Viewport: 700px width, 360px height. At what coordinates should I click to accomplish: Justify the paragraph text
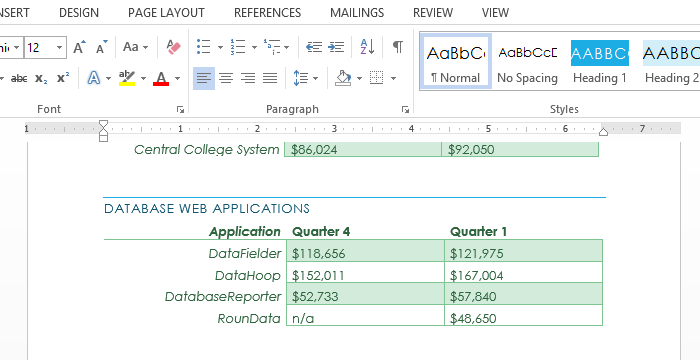click(270, 79)
